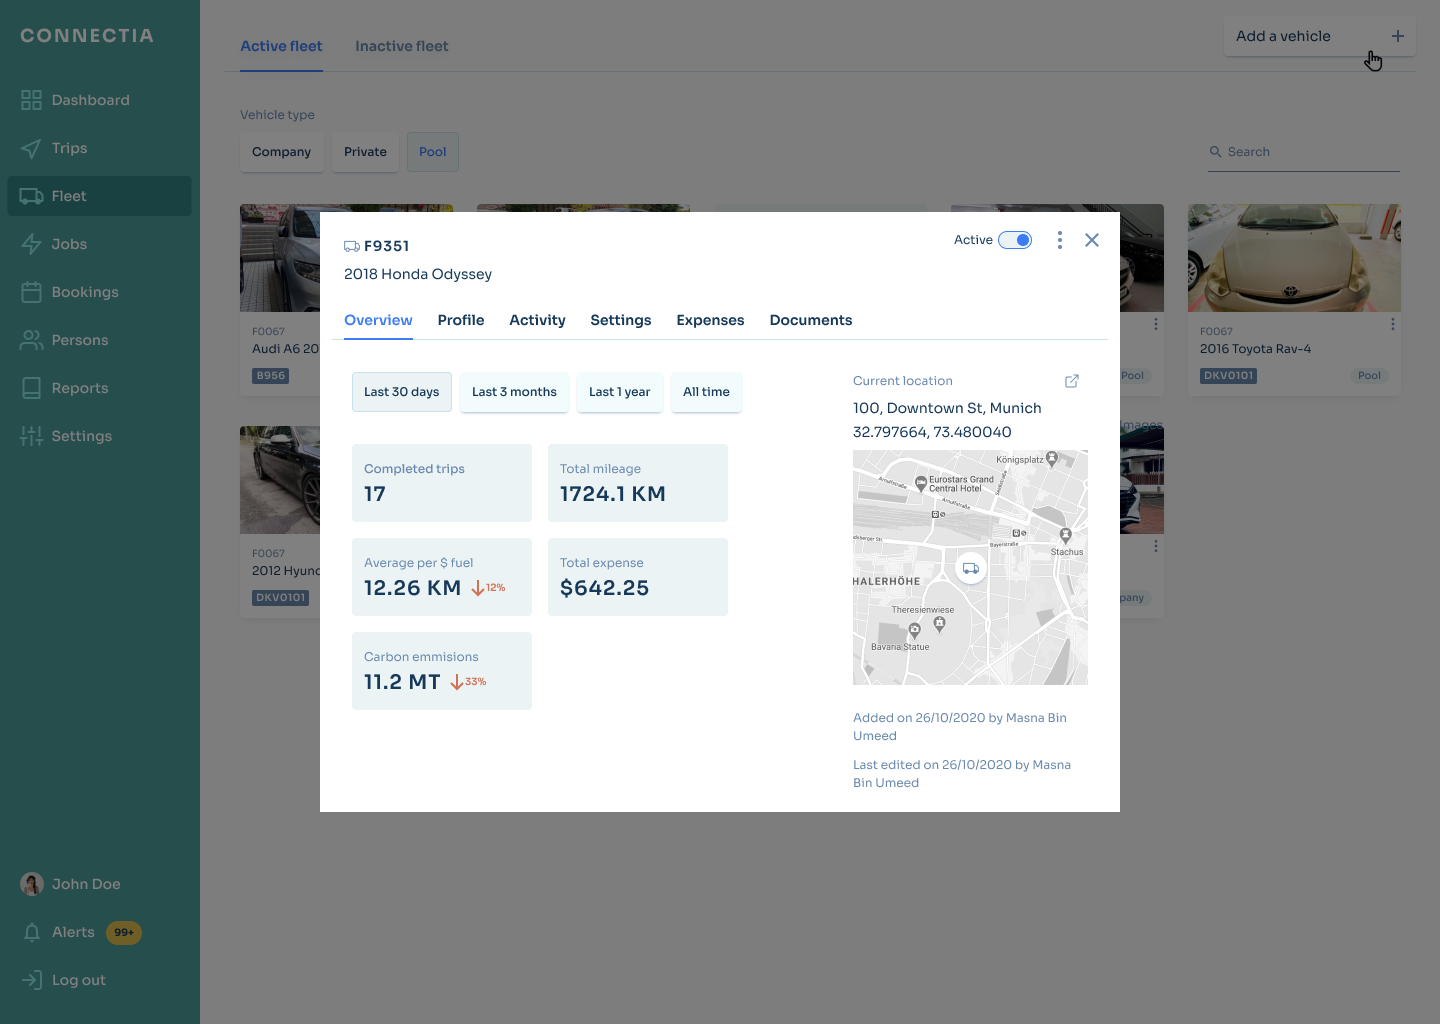Click the plus icon in Add a vehicle
The image size is (1440, 1024).
1398,36
